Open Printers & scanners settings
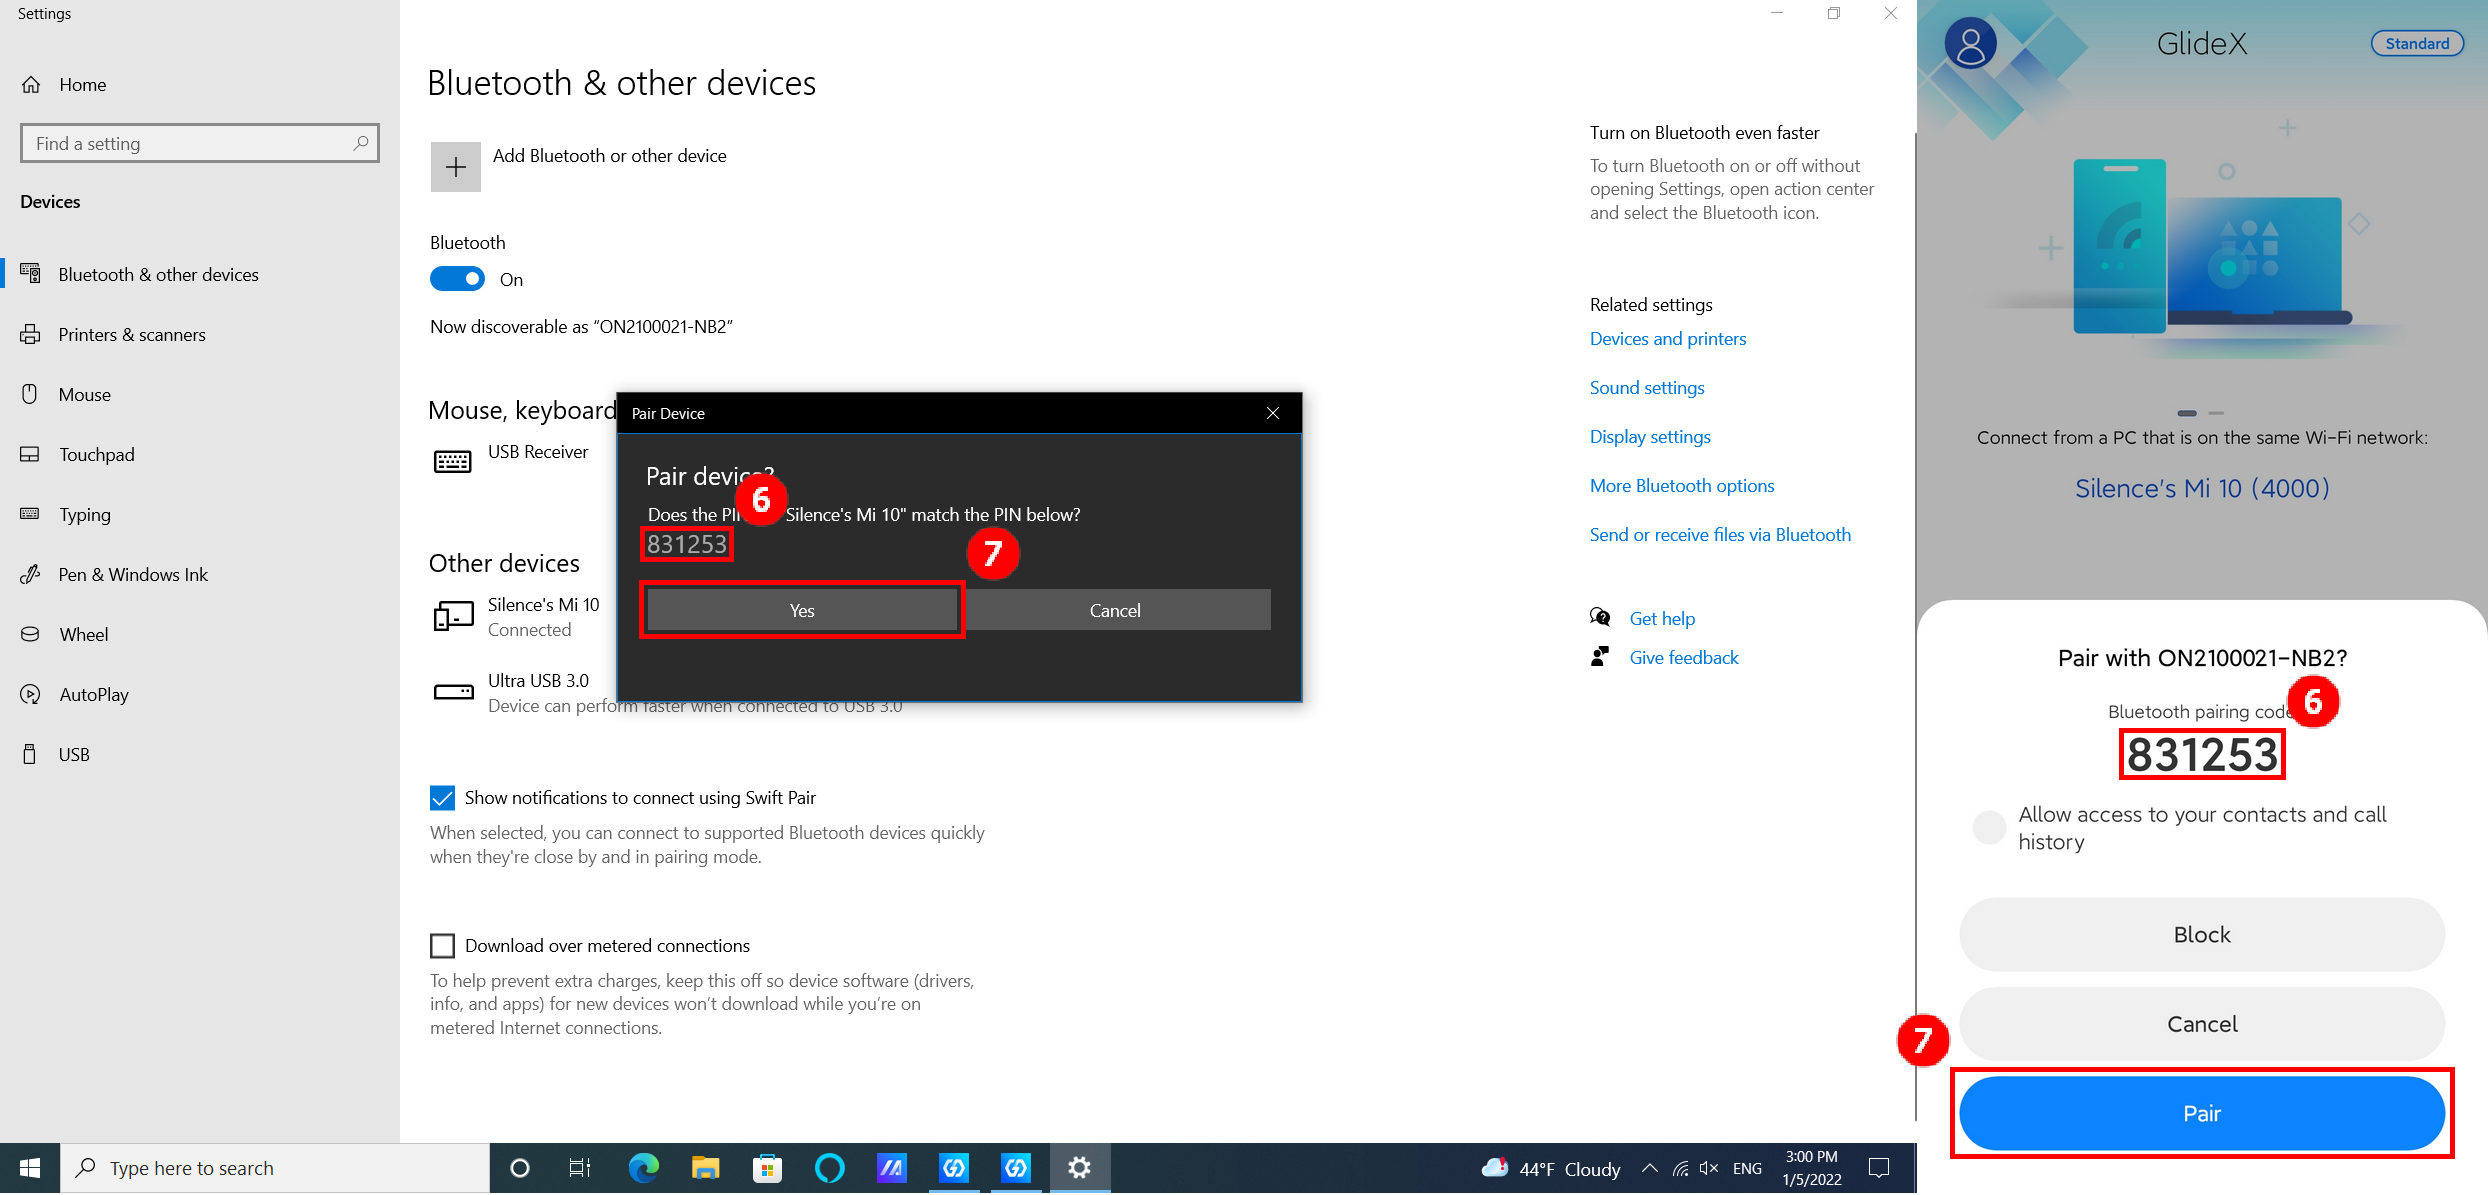The image size is (2488, 1195). click(x=132, y=335)
